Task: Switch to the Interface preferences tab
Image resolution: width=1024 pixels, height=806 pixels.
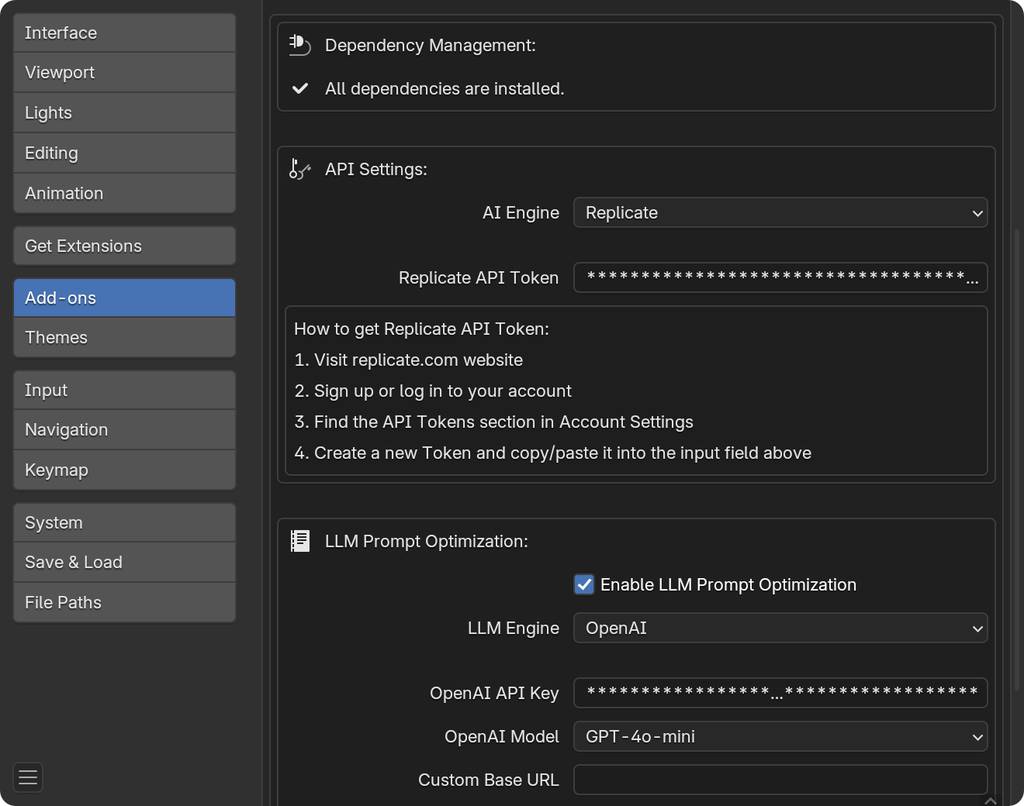Action: pyautogui.click(x=124, y=33)
